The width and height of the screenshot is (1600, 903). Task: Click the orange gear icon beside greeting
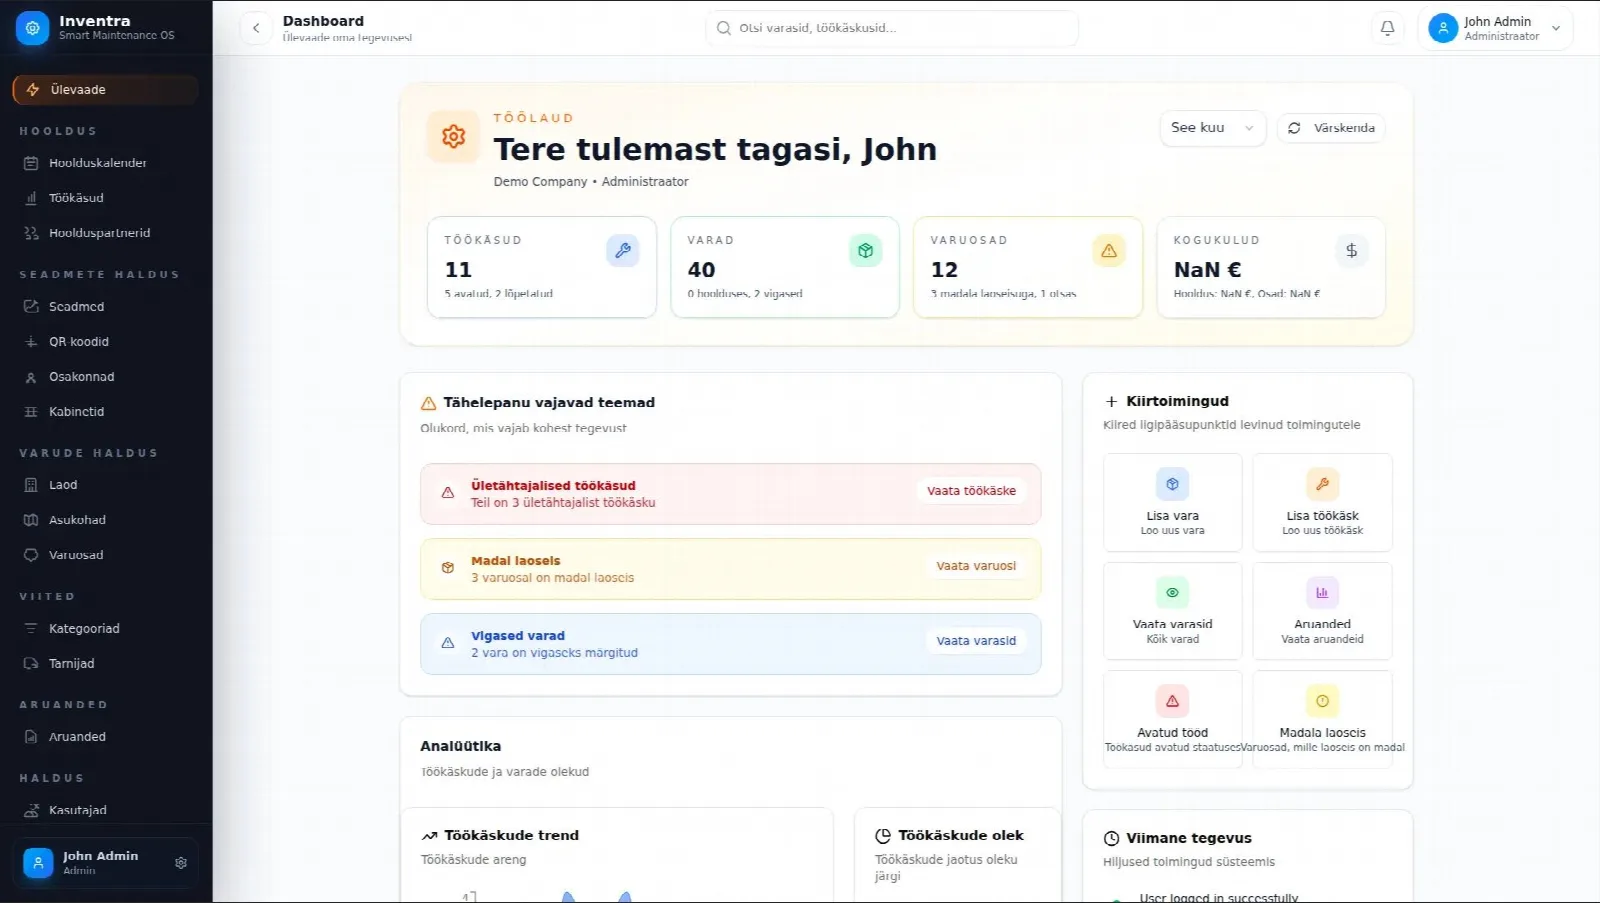click(453, 136)
